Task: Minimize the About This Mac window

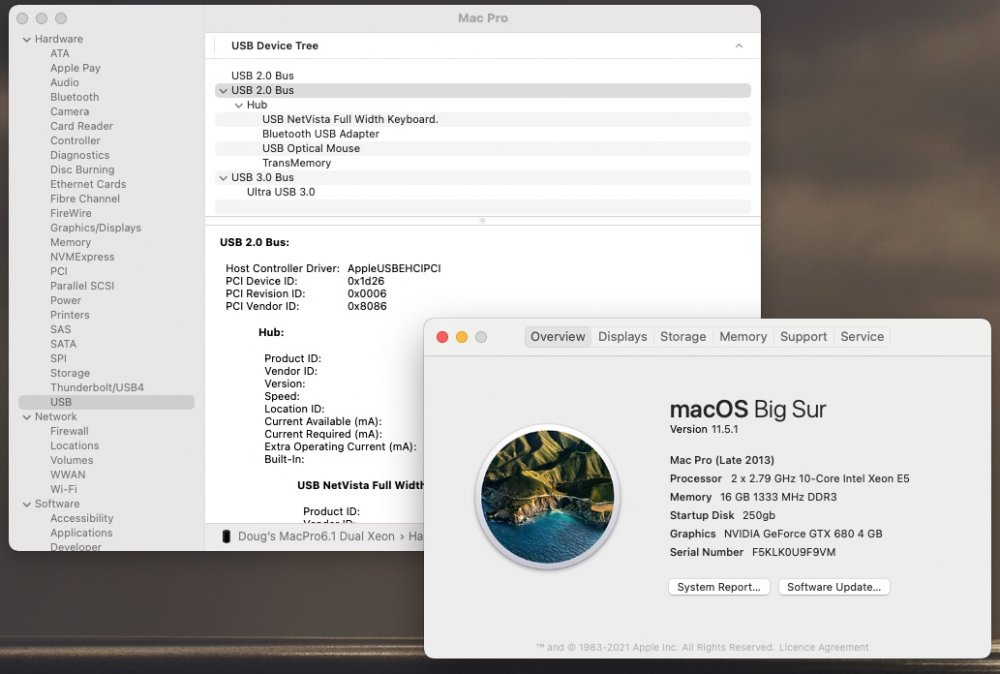Action: click(462, 337)
